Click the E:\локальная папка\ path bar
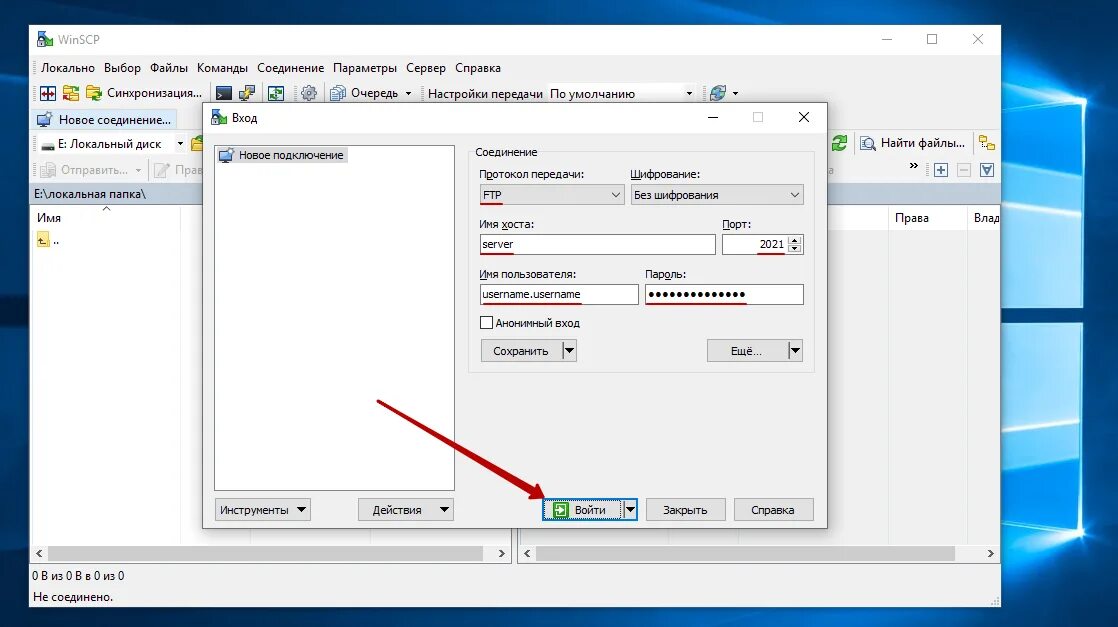This screenshot has height=627, width=1118. point(118,194)
